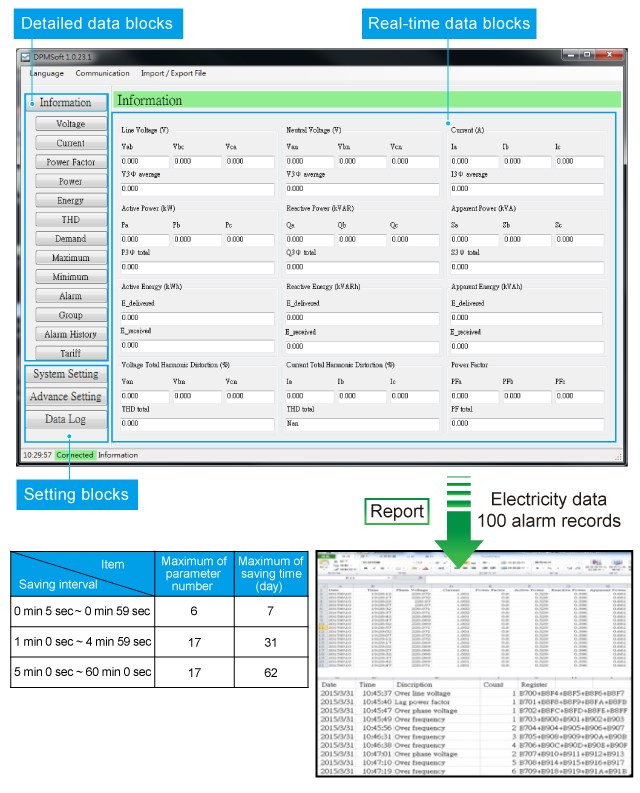Show the THD data page
Viewport: 640px width, 793px height.
tap(70, 220)
